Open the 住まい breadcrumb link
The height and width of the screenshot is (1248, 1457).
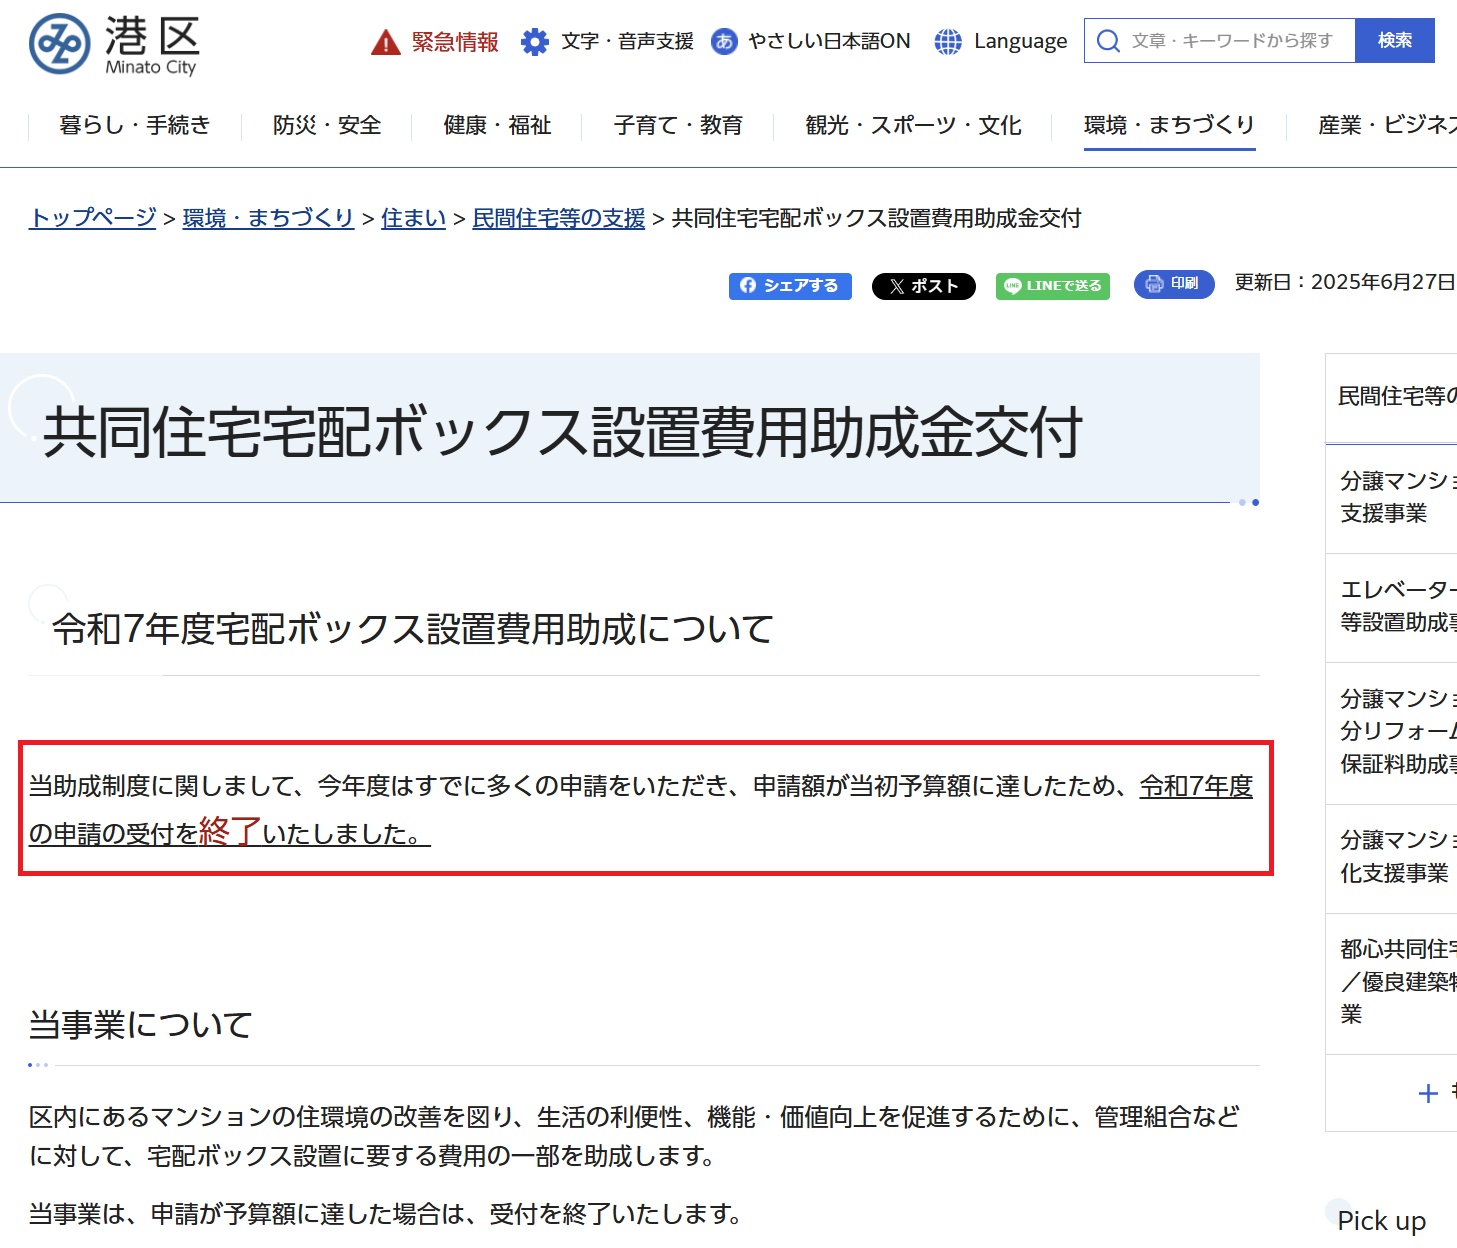[x=413, y=218]
